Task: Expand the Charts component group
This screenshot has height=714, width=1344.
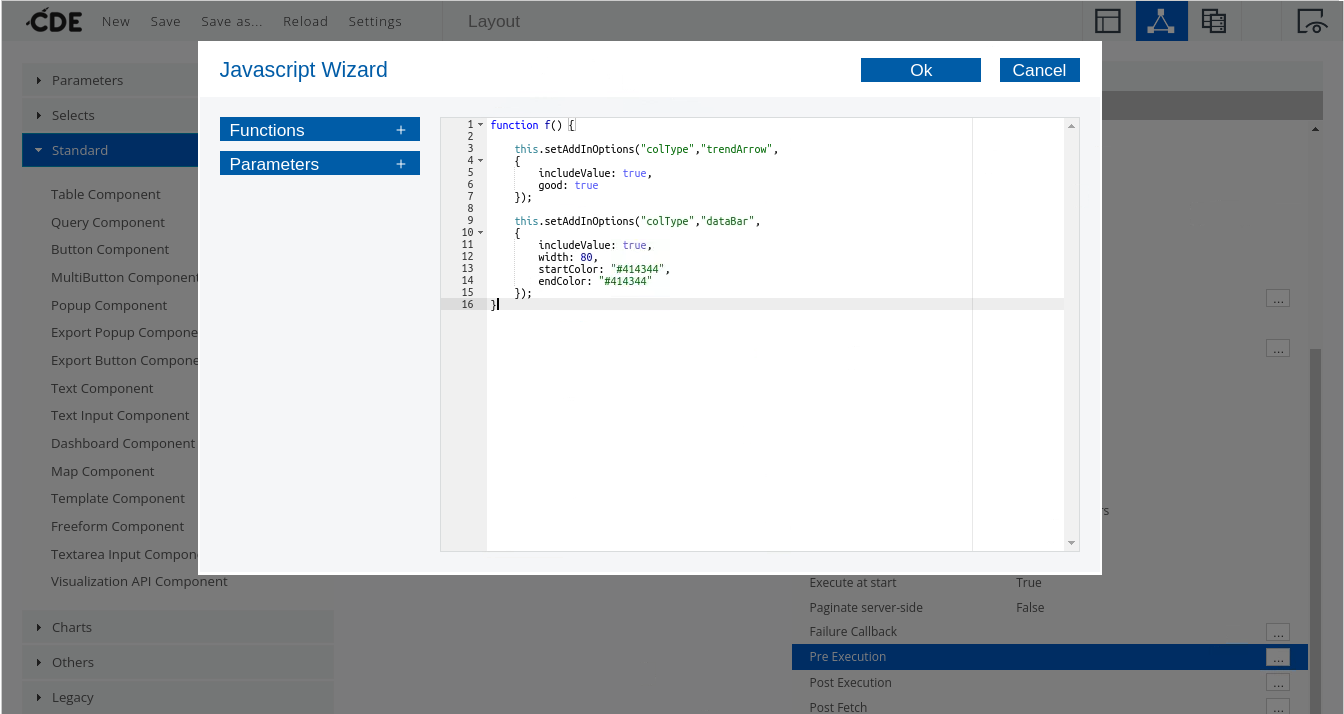Action: 71,627
